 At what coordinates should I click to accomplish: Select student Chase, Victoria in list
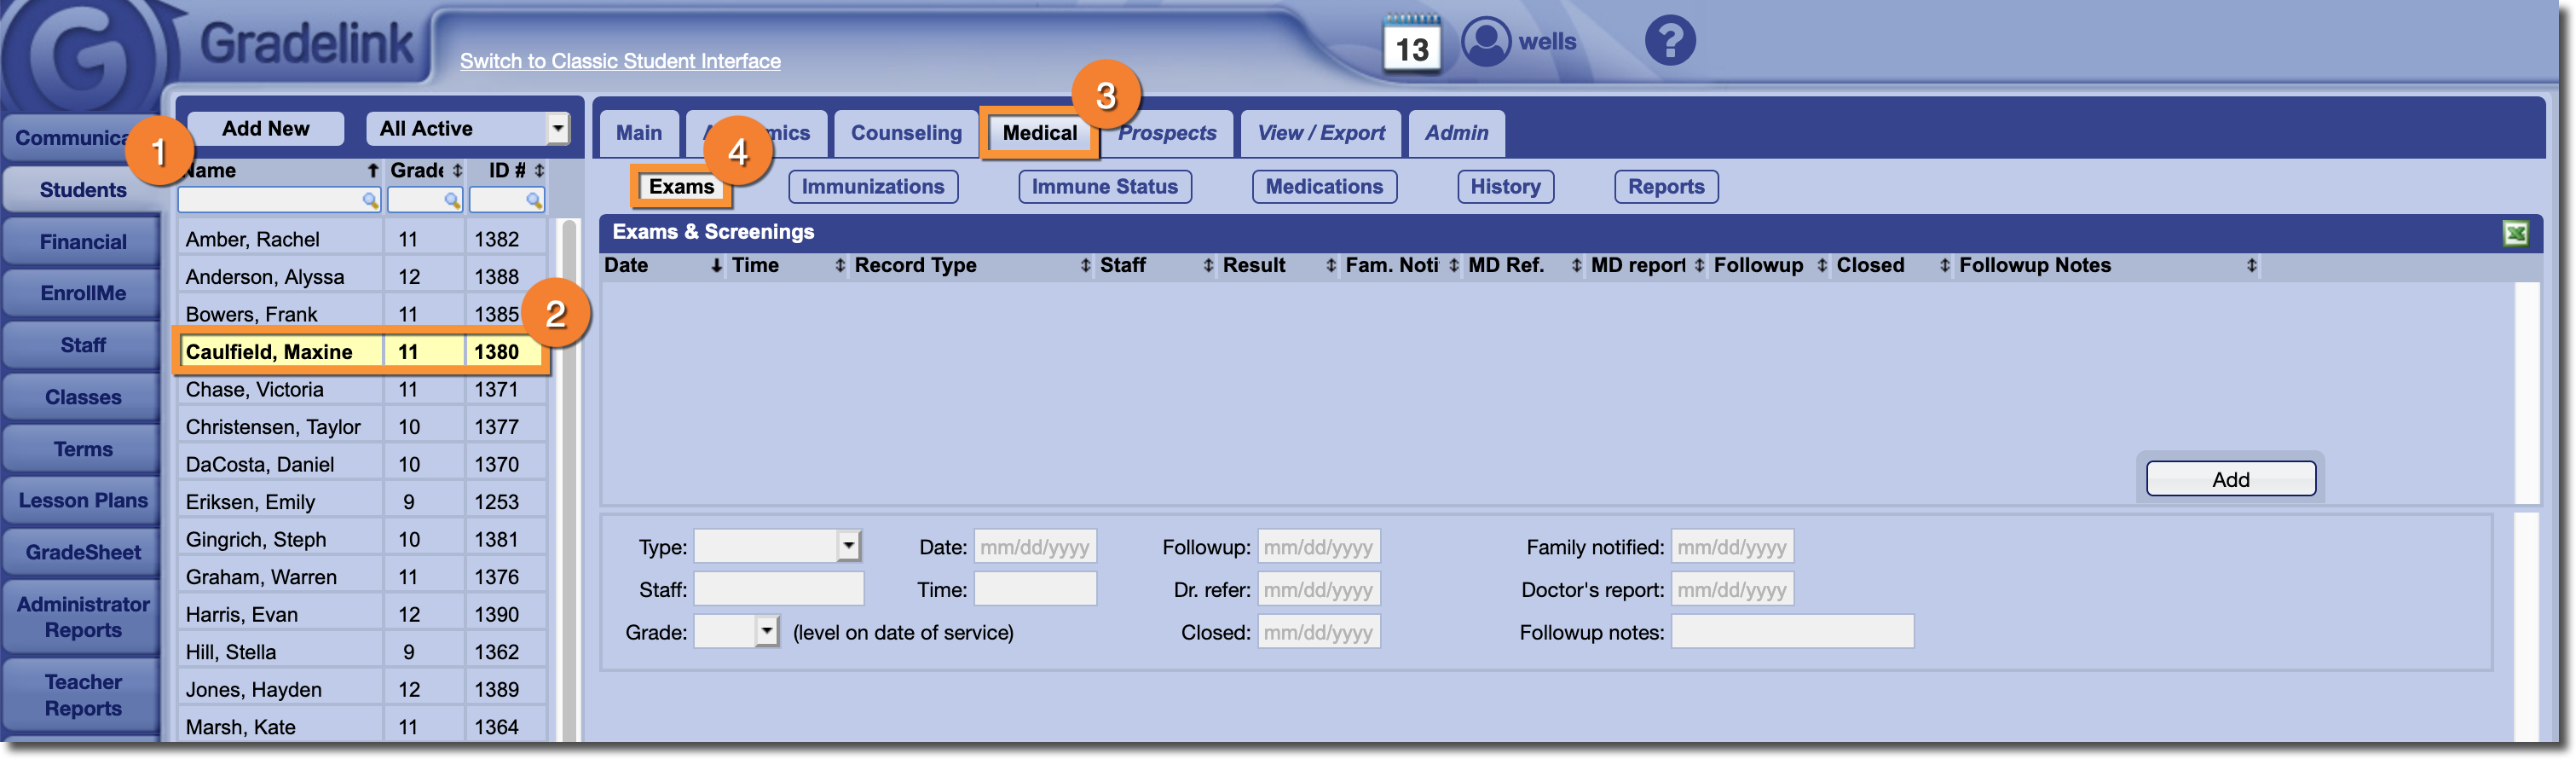click(255, 390)
